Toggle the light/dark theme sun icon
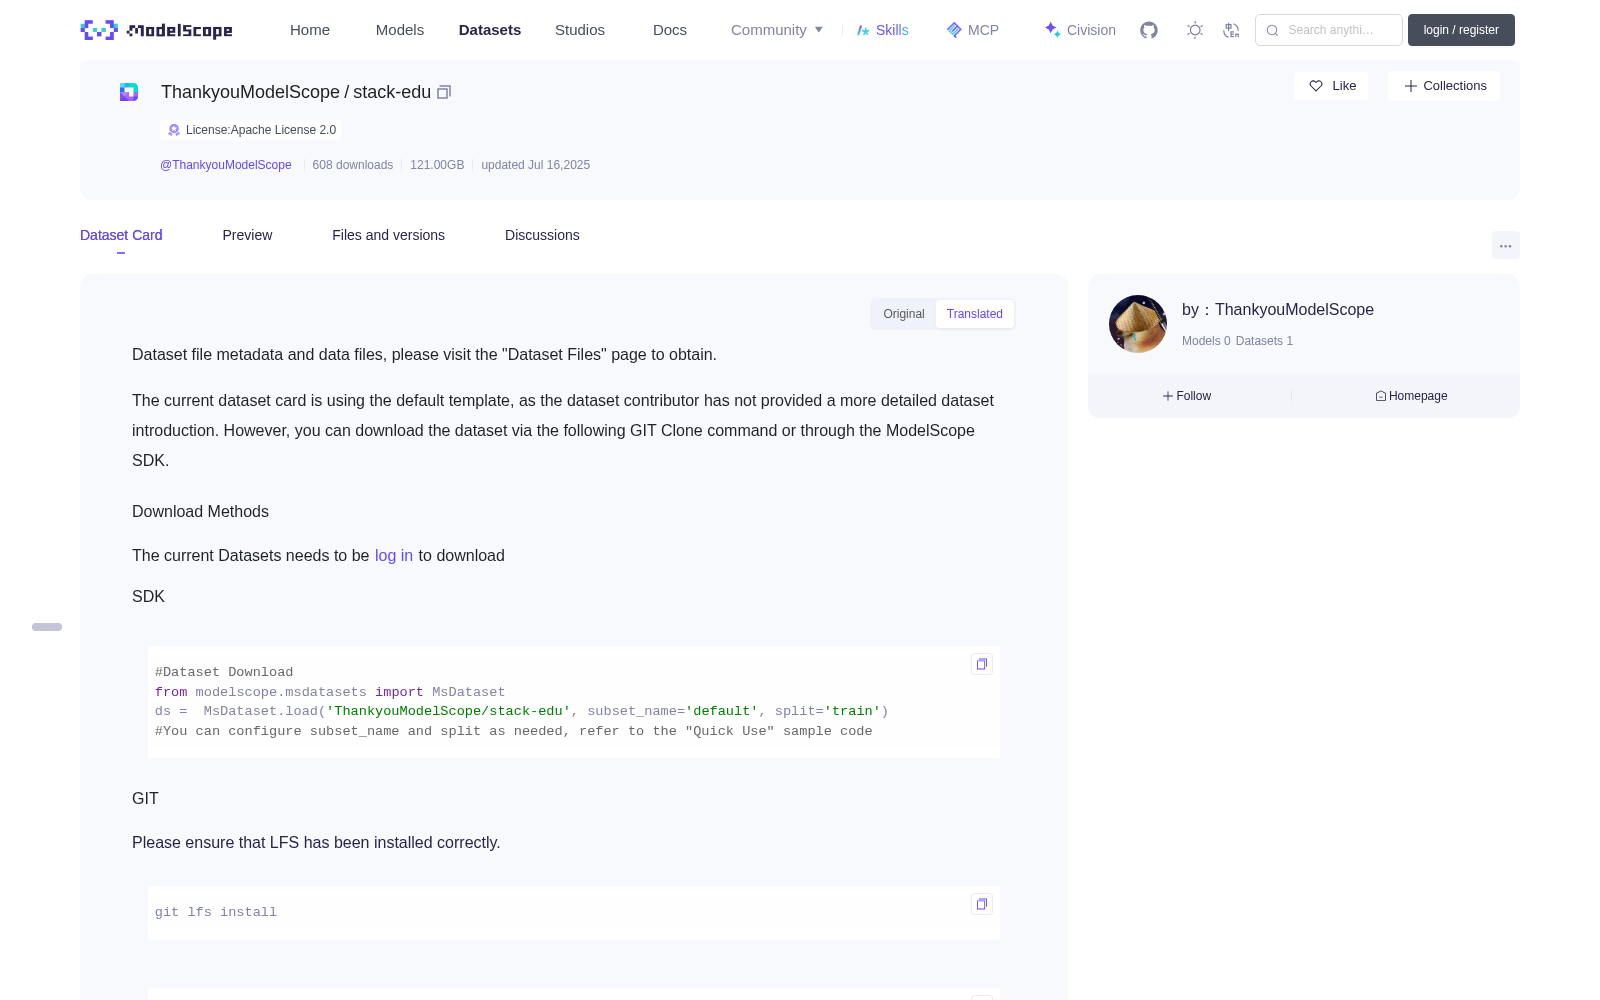Viewport: 1600px width, 1000px height. (x=1195, y=30)
